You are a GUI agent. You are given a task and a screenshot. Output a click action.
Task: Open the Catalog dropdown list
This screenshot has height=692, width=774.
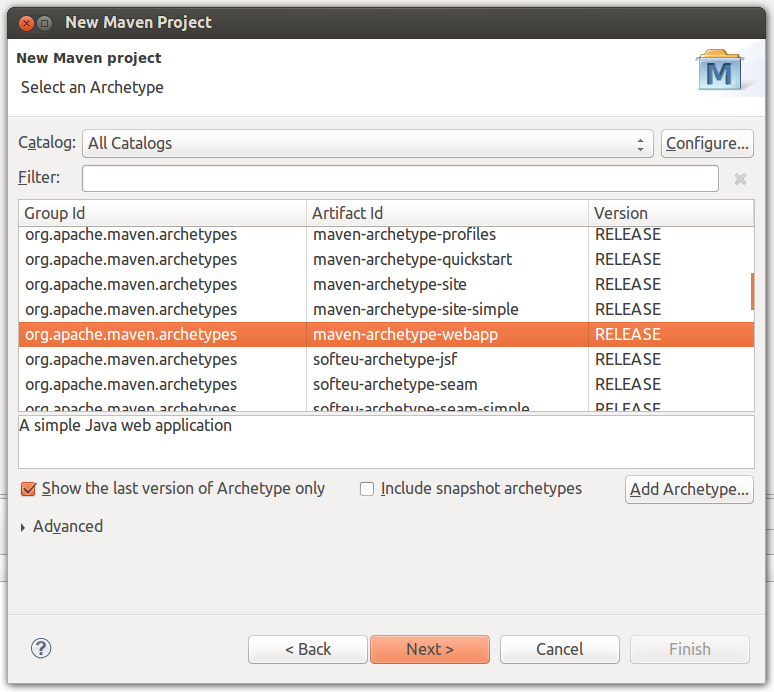(367, 143)
